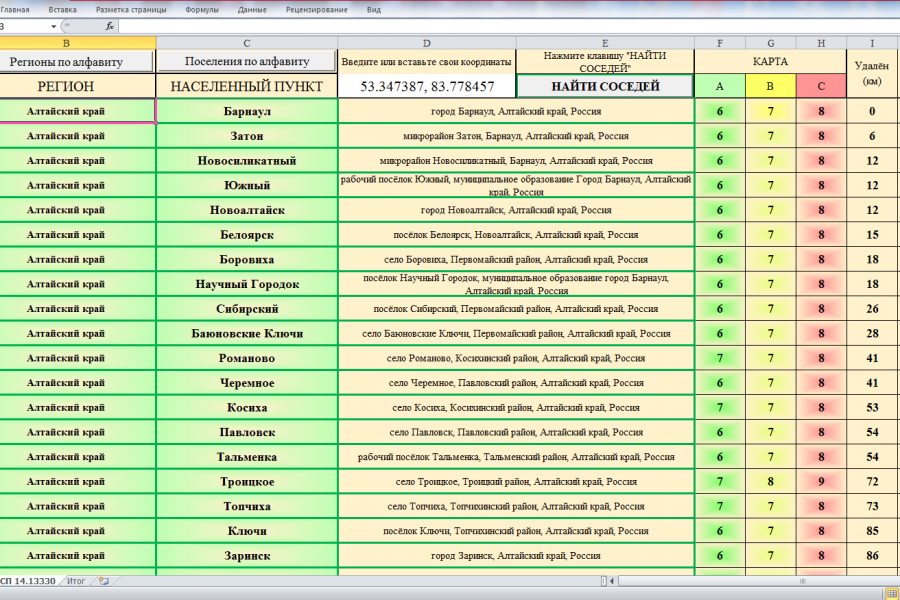Click the coordinates cell 53.347387, 83.778457

427,86
